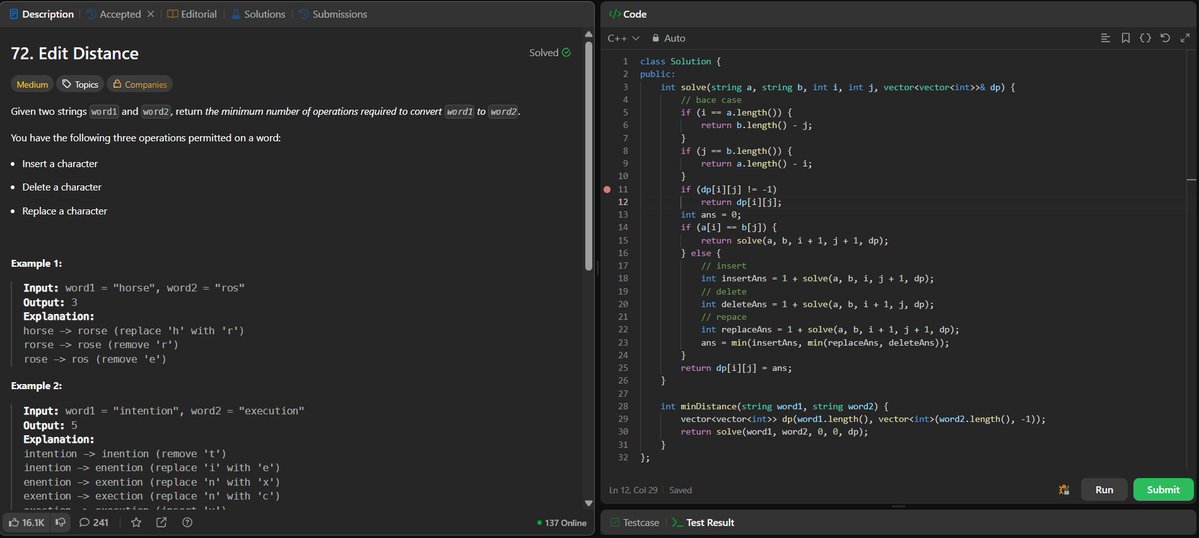Click the green online status dot

[540, 523]
